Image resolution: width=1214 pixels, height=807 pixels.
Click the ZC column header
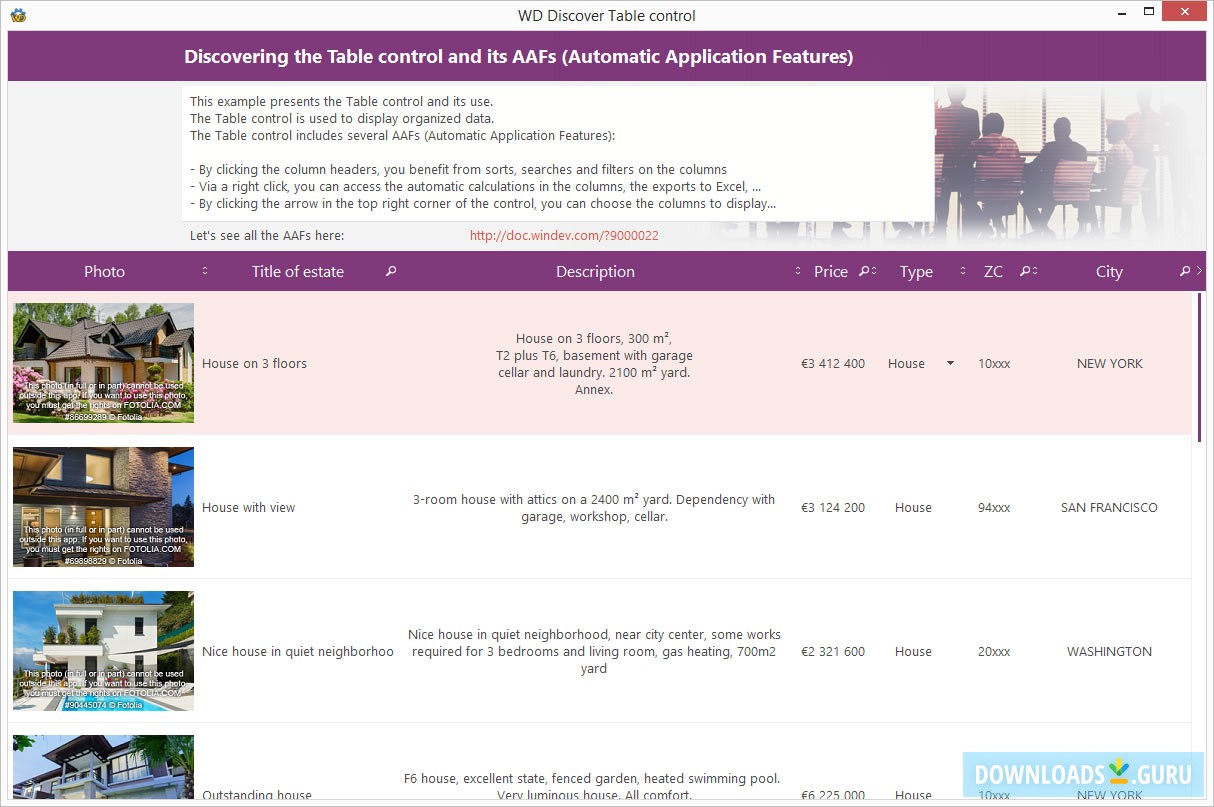pyautogui.click(x=993, y=271)
